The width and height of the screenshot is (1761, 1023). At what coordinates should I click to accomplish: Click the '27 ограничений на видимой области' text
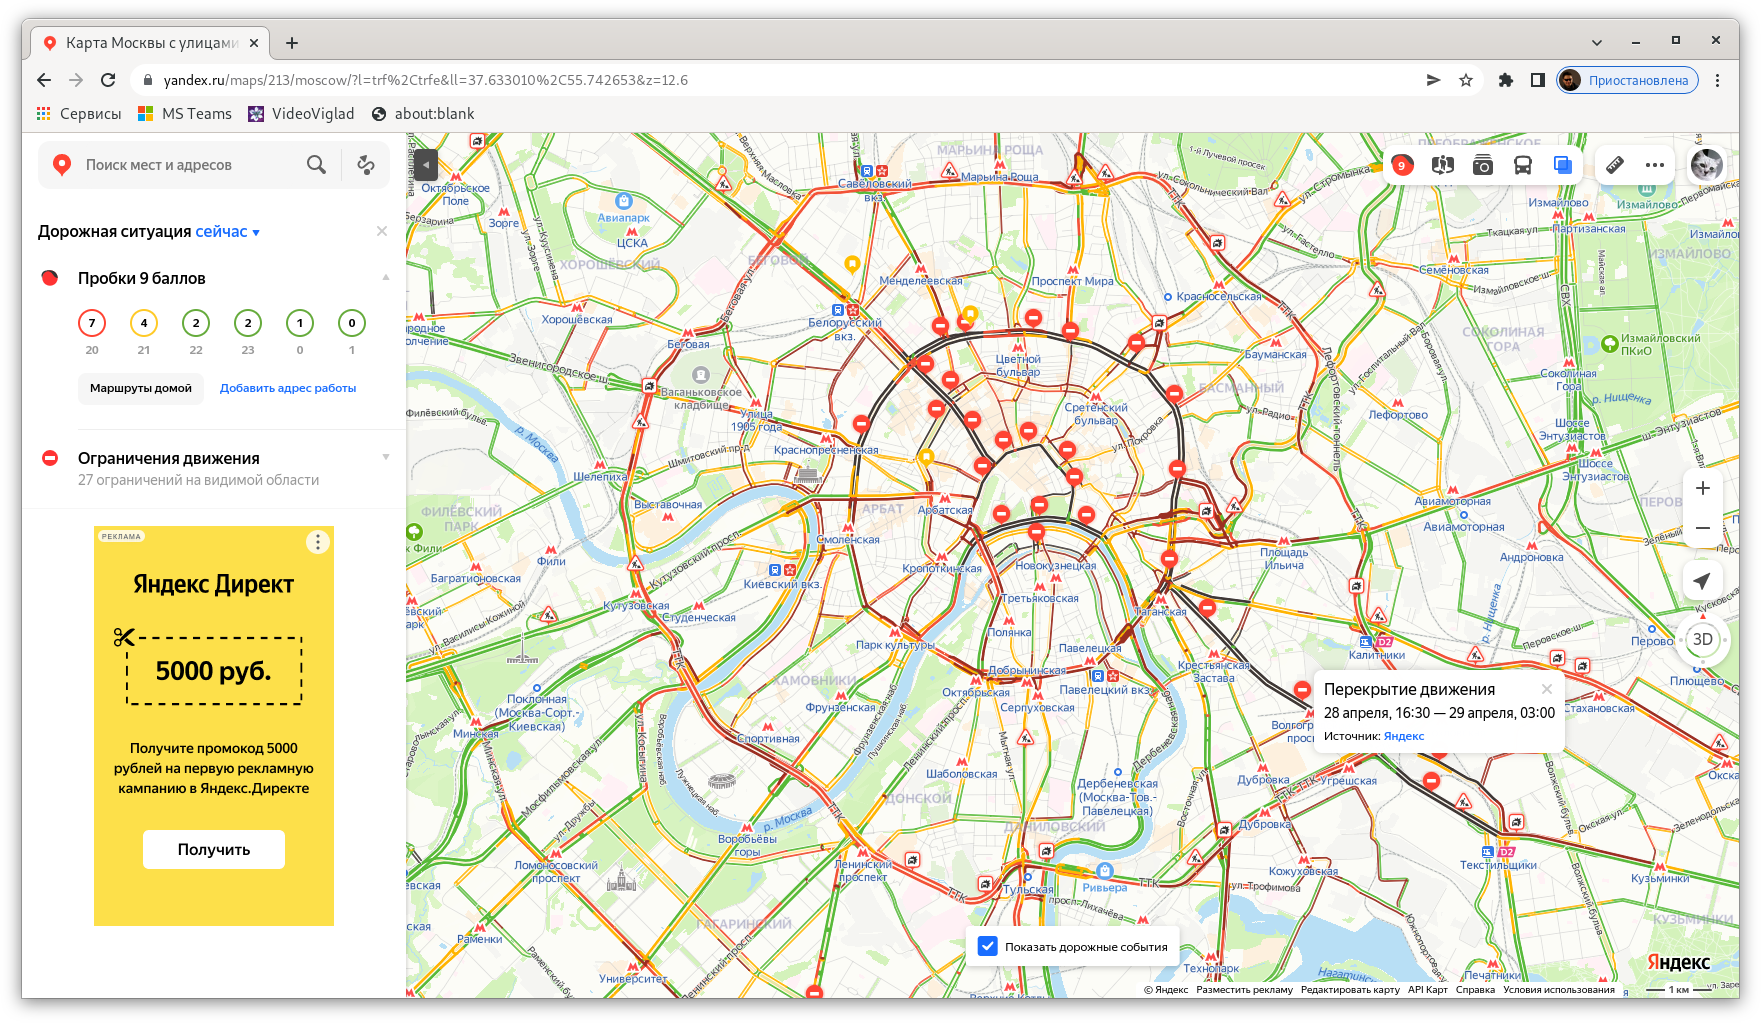[x=199, y=480]
